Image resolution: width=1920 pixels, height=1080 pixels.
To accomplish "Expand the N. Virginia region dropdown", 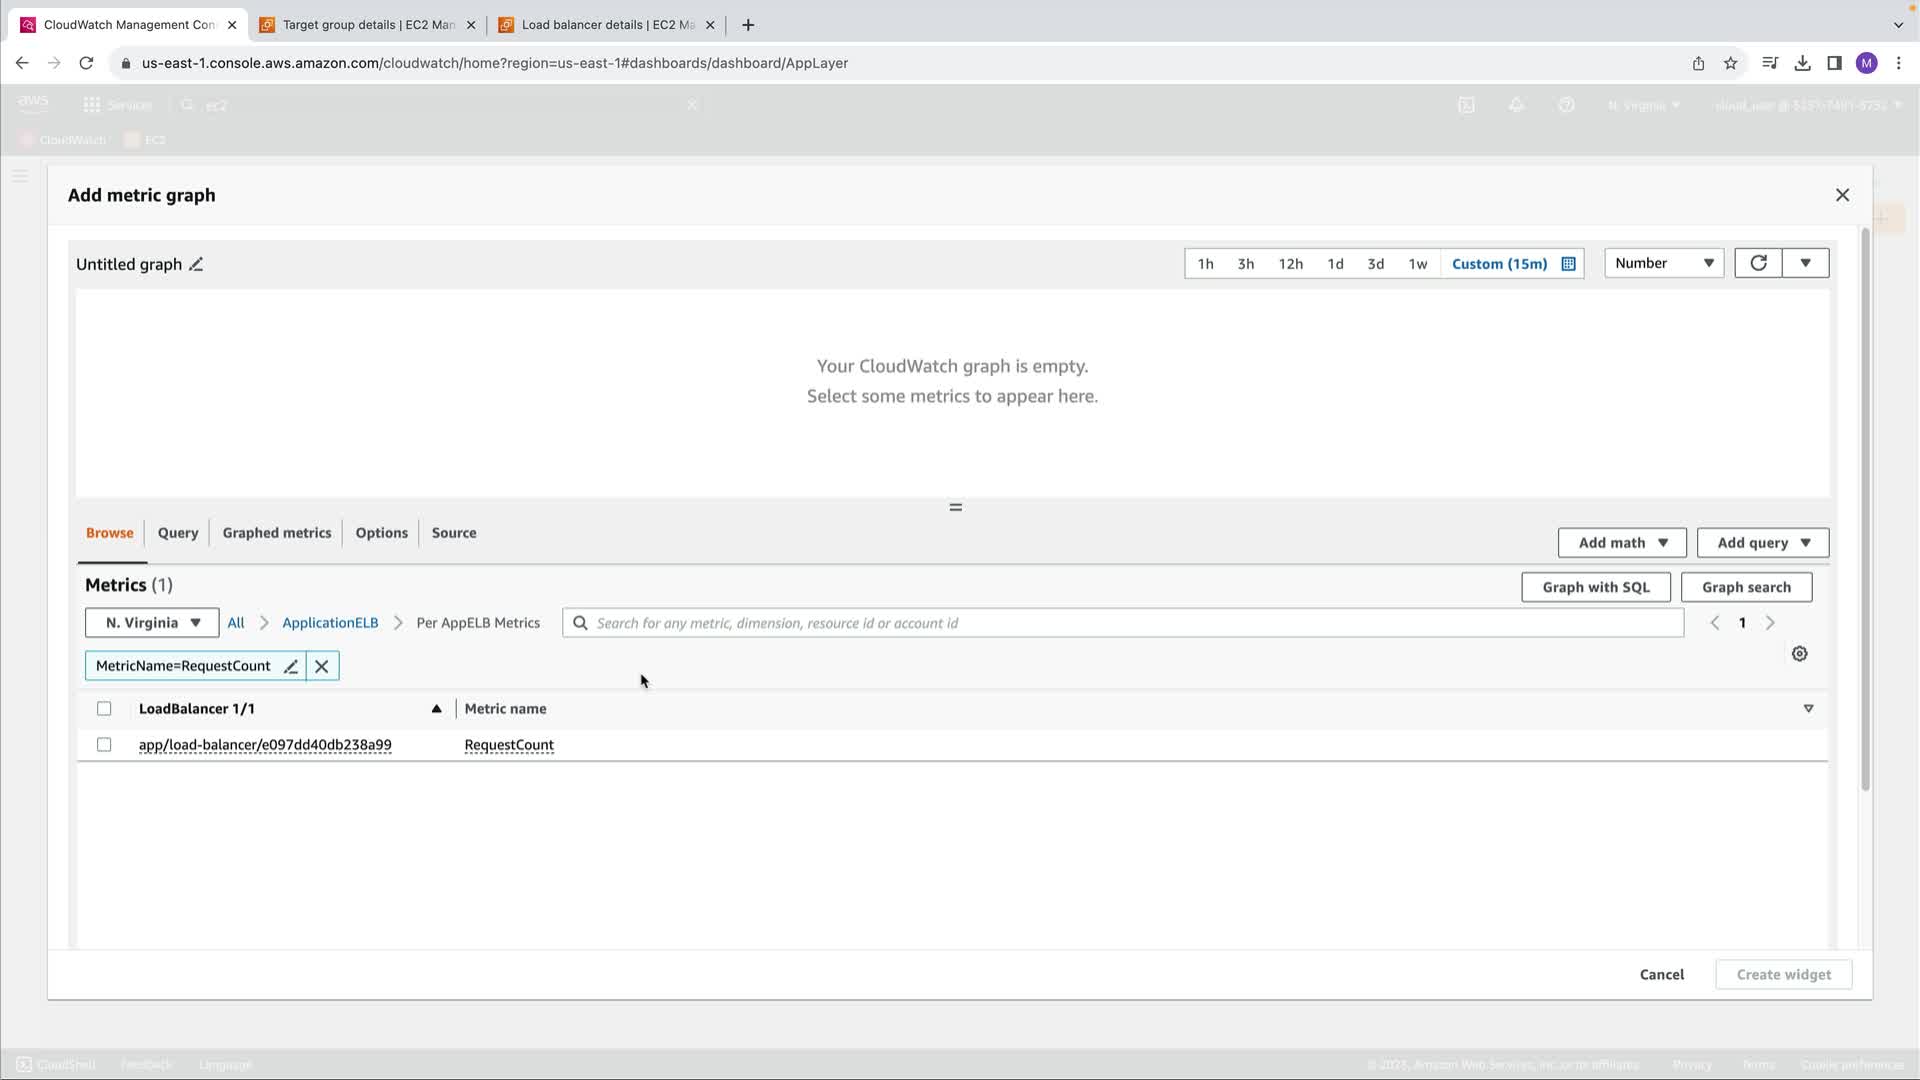I will (x=152, y=623).
